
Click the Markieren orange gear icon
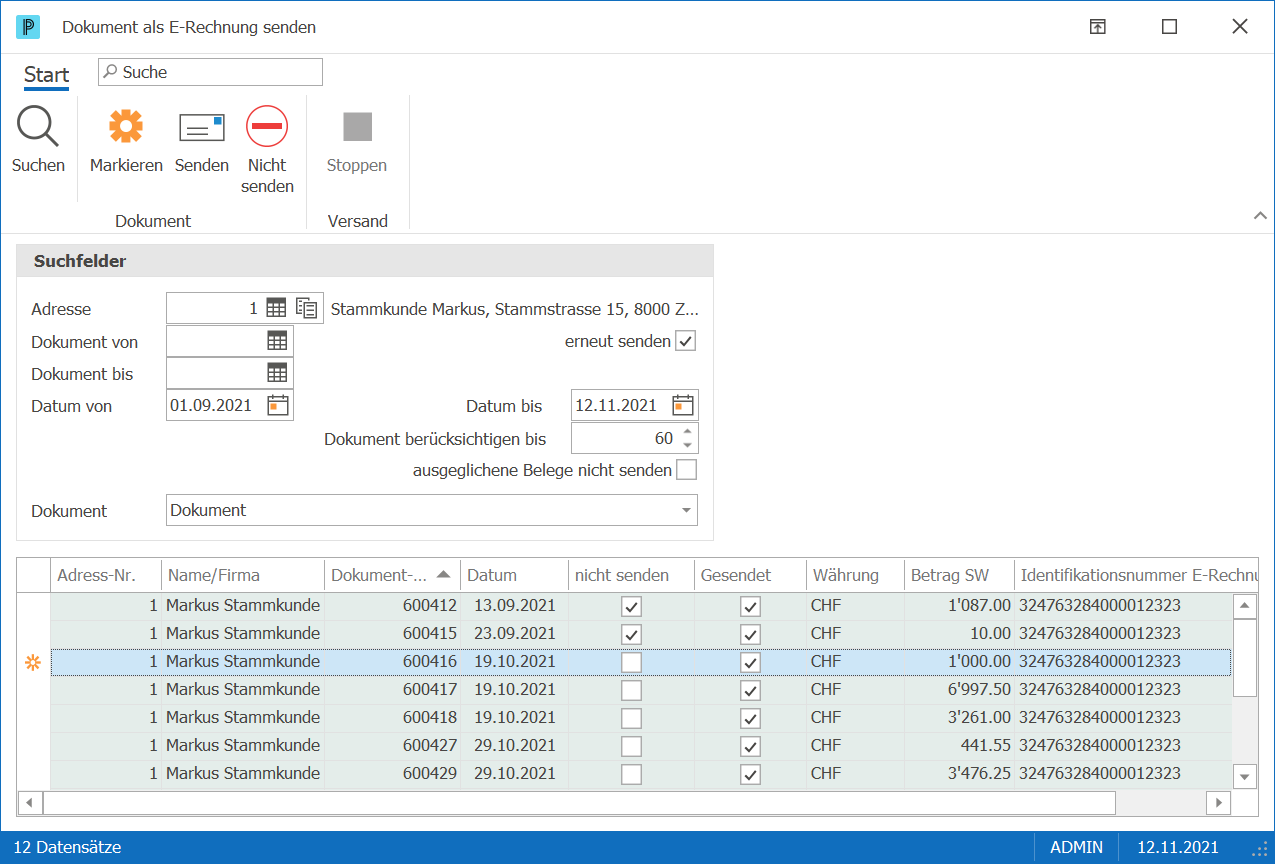point(126,127)
